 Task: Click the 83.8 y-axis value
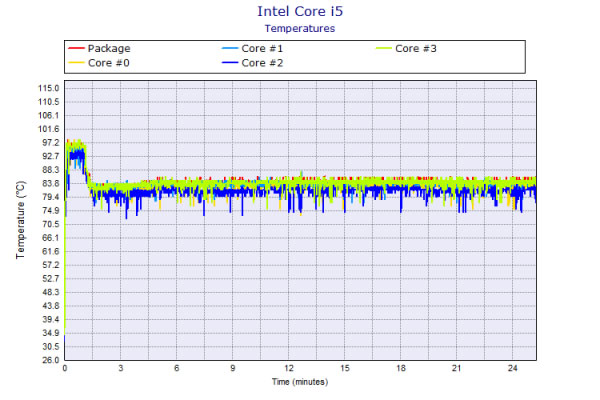coord(51,183)
